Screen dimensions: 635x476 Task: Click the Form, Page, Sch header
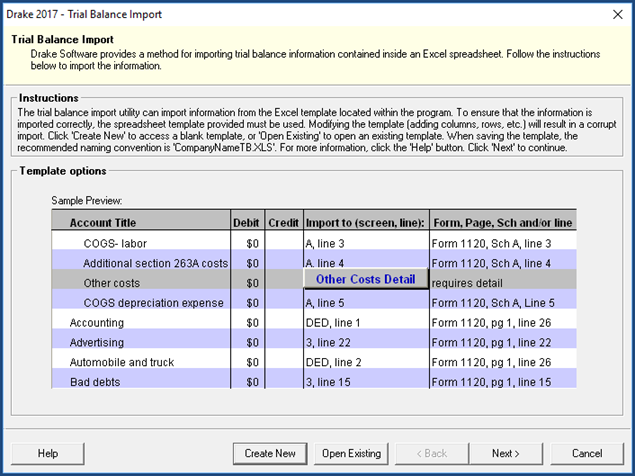502,222
